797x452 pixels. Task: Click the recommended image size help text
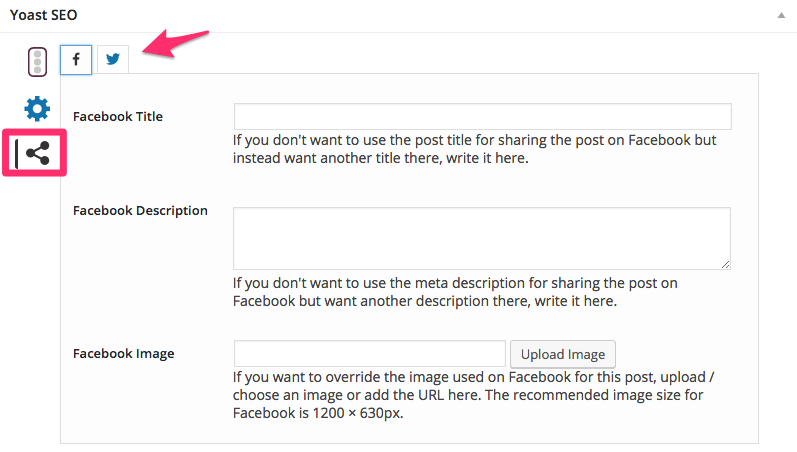[473, 395]
